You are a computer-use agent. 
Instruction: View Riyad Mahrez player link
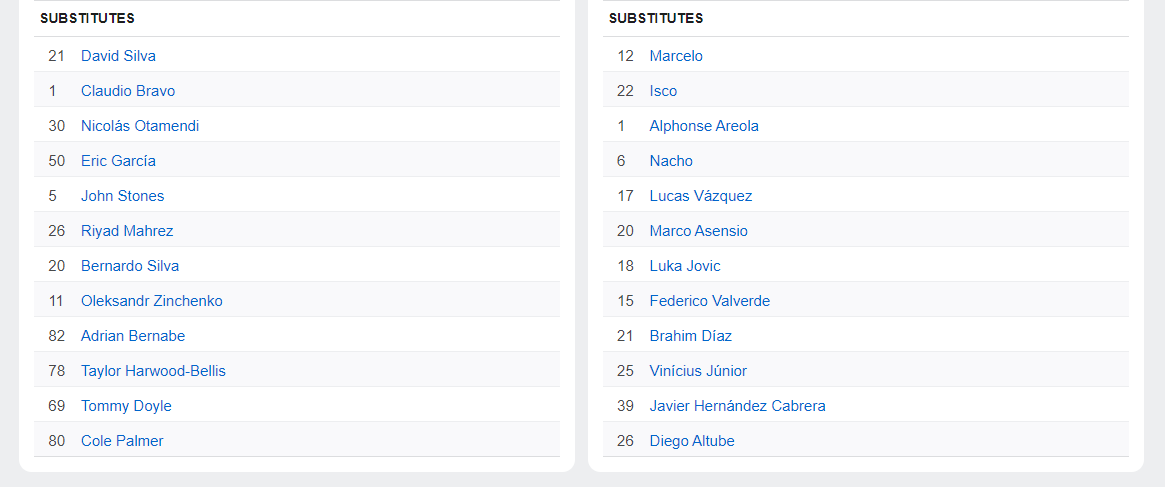tap(127, 231)
